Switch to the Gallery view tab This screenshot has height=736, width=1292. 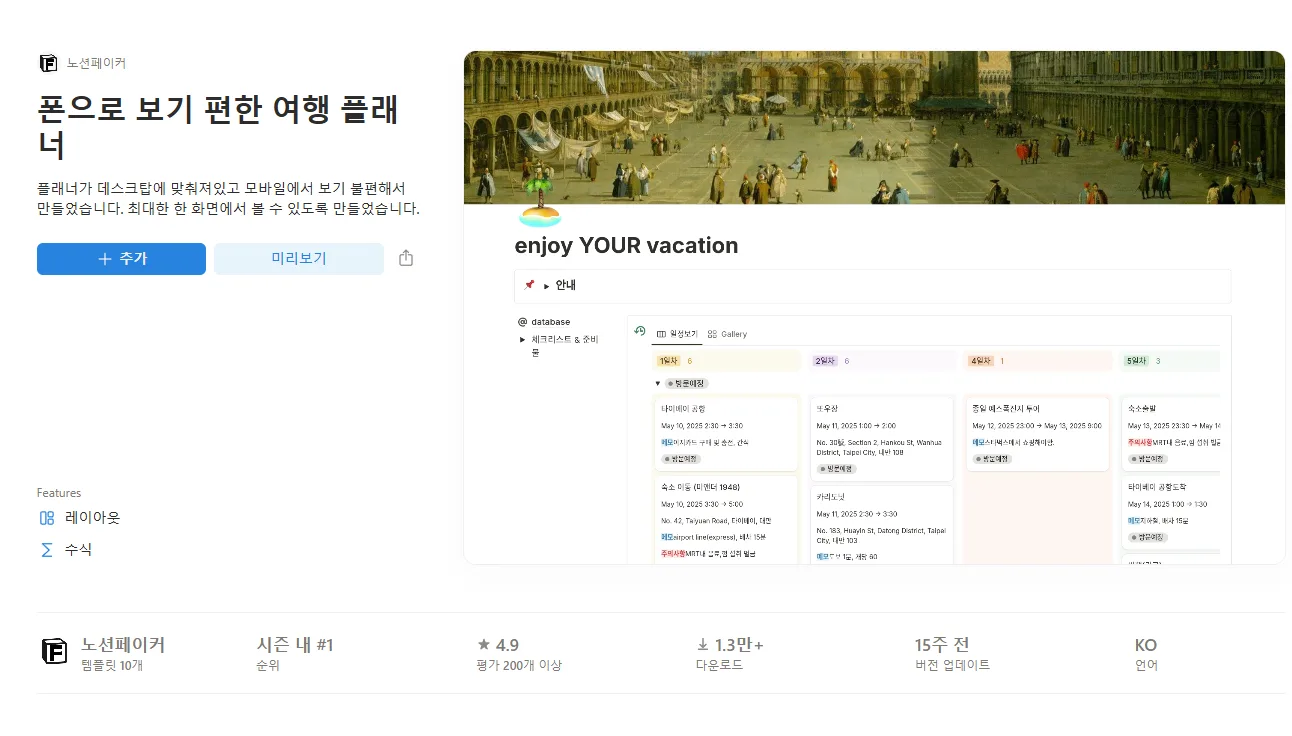pyautogui.click(x=727, y=334)
